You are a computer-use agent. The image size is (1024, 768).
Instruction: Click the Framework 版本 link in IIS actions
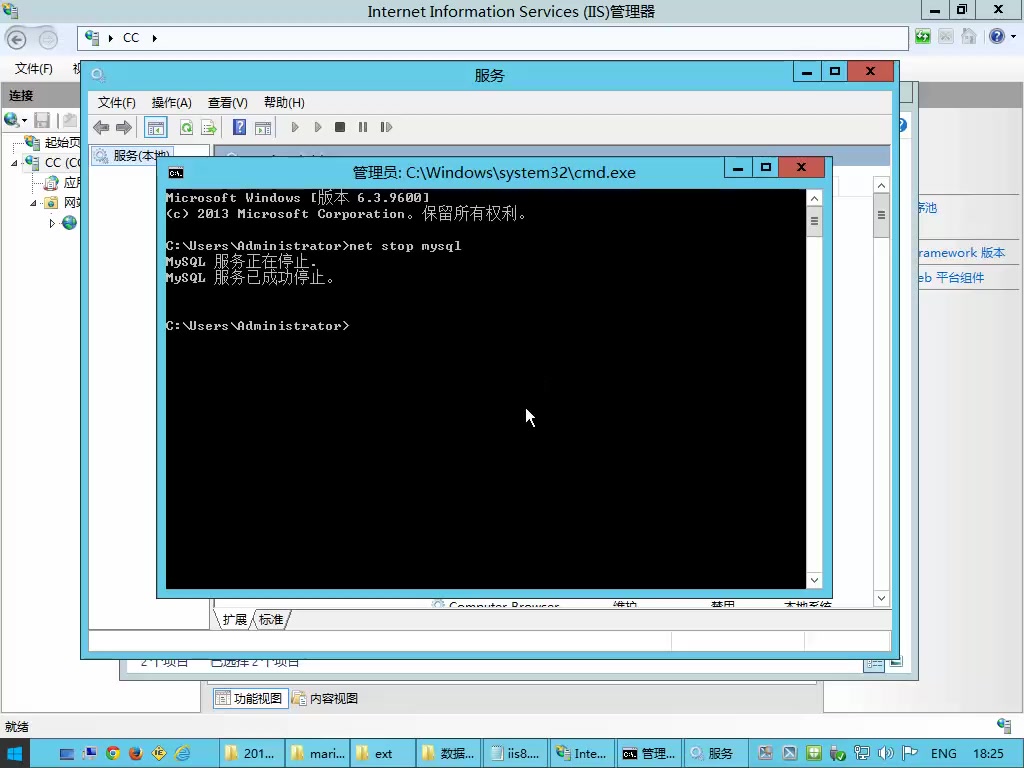[x=961, y=253]
